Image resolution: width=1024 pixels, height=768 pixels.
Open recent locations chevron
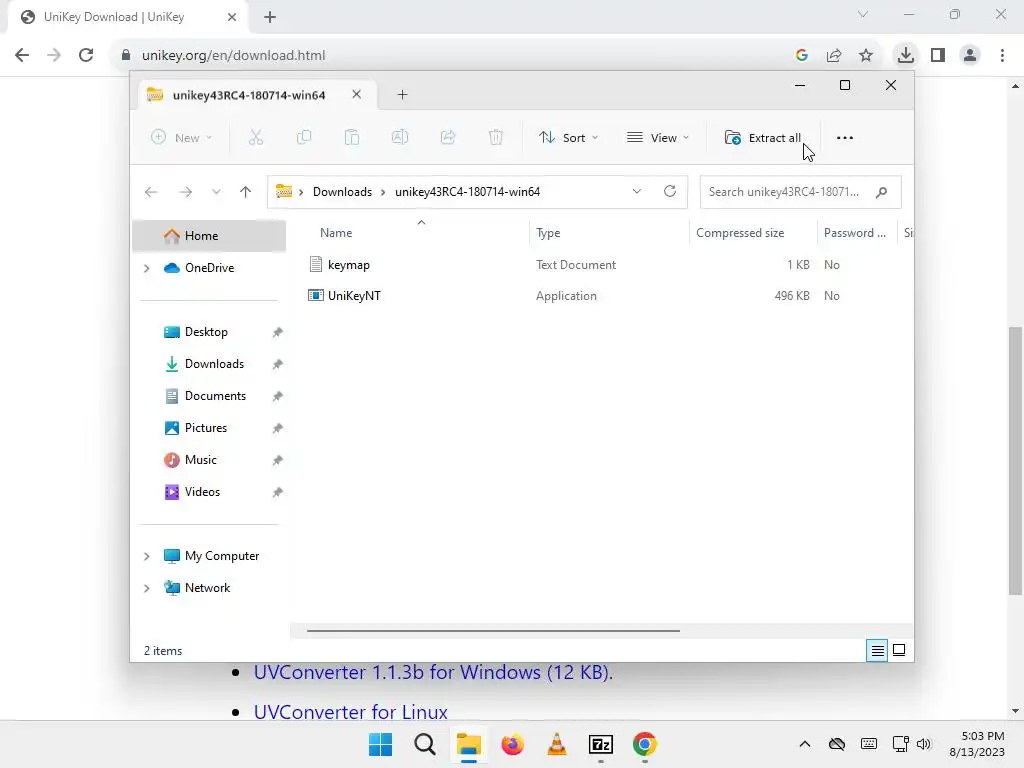[x=216, y=192]
